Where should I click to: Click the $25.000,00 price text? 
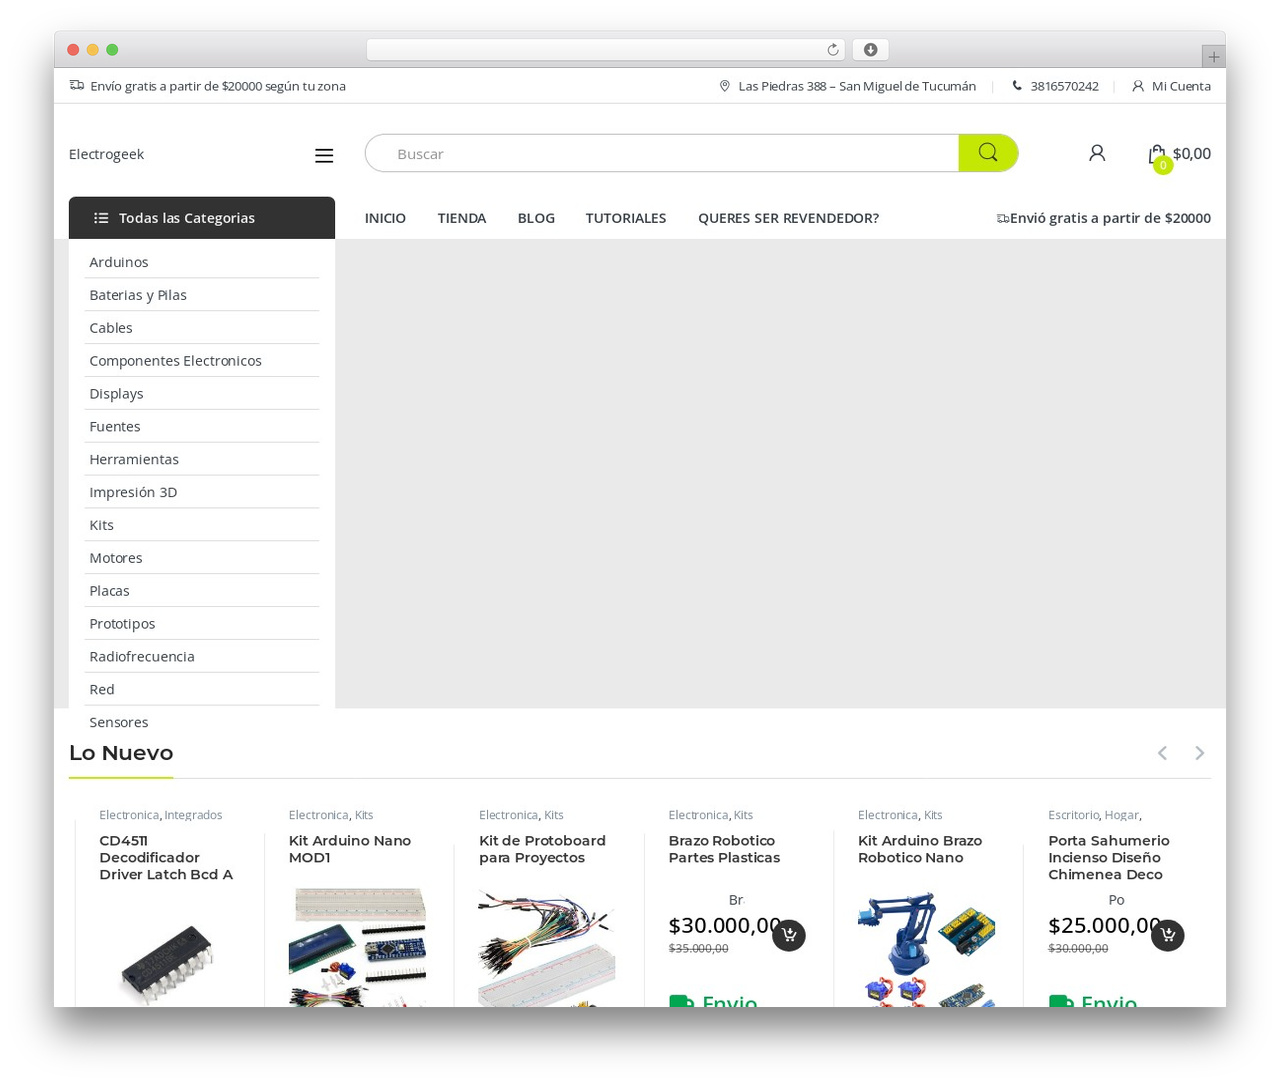click(1105, 926)
